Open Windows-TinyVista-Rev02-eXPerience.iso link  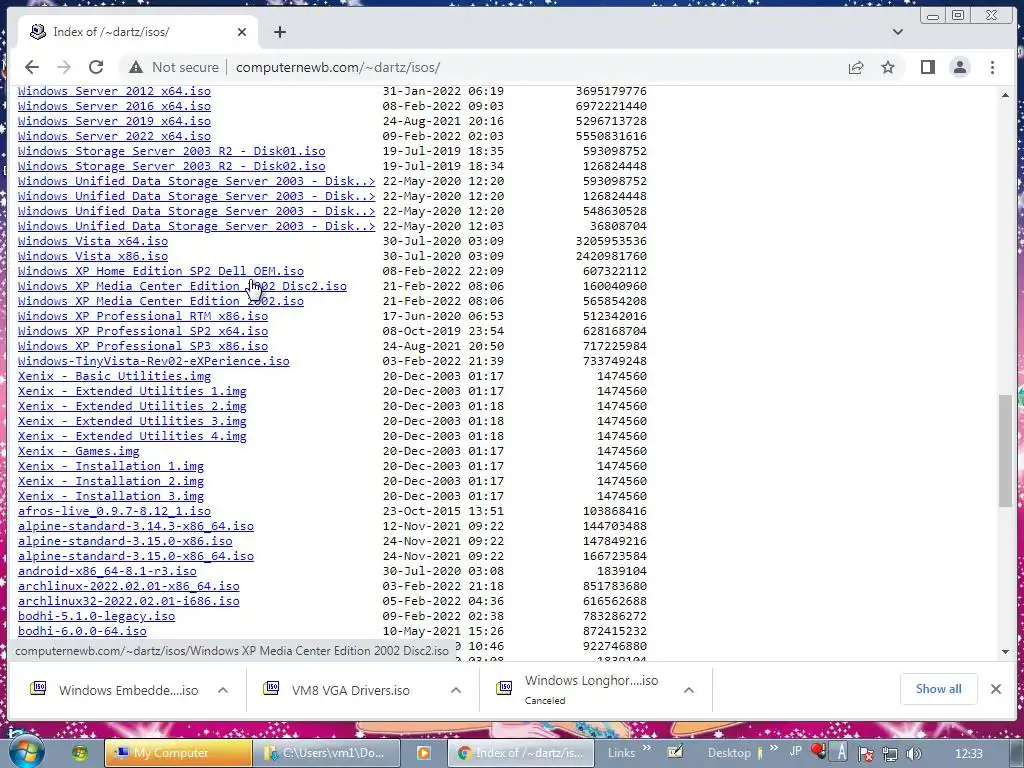(x=153, y=361)
